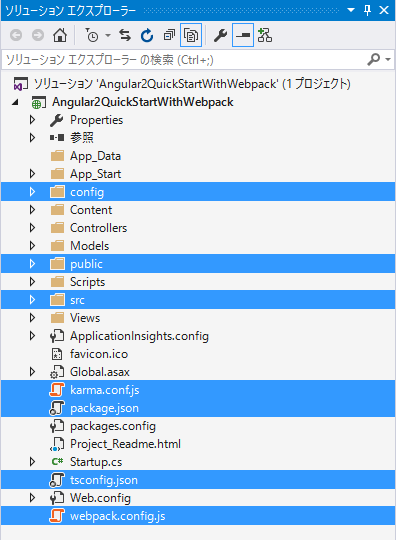Click the Back navigation arrow

point(16,35)
